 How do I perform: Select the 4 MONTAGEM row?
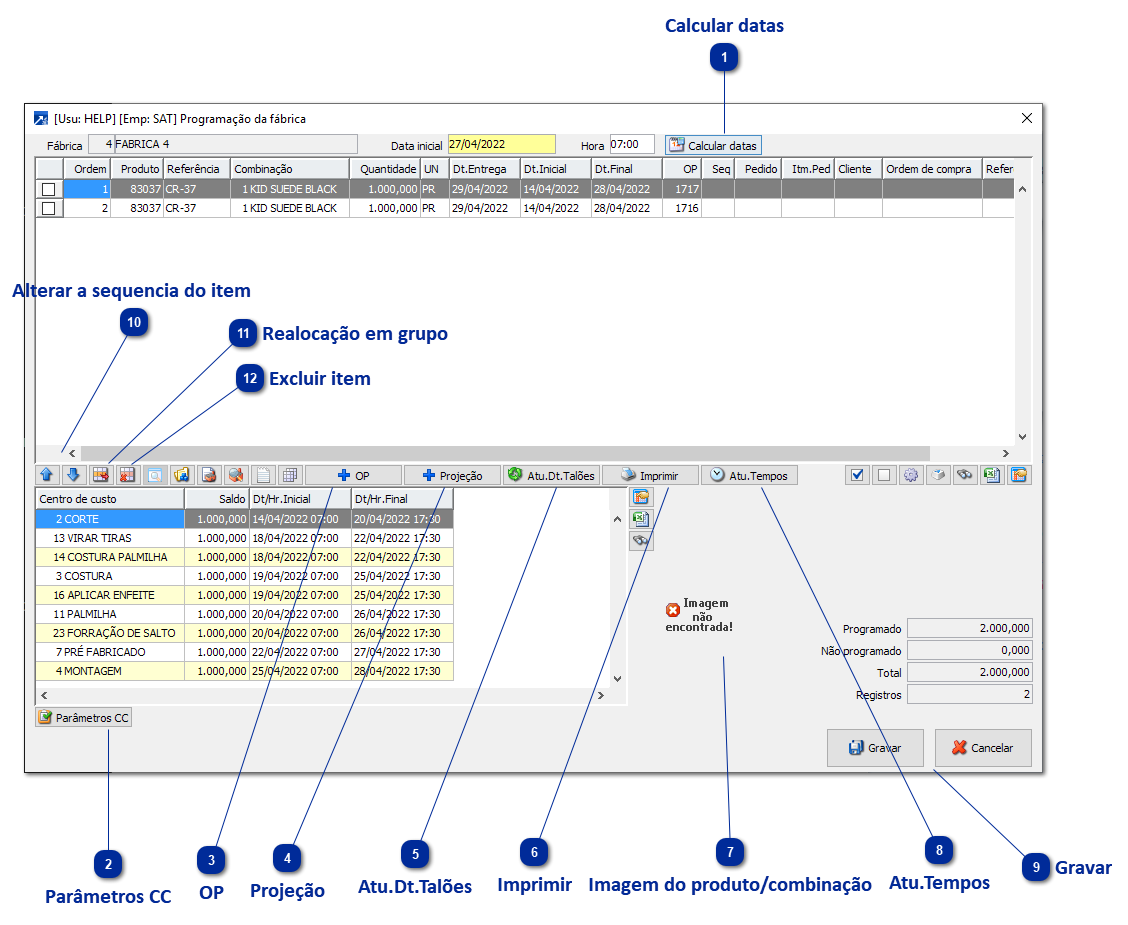(x=244, y=671)
